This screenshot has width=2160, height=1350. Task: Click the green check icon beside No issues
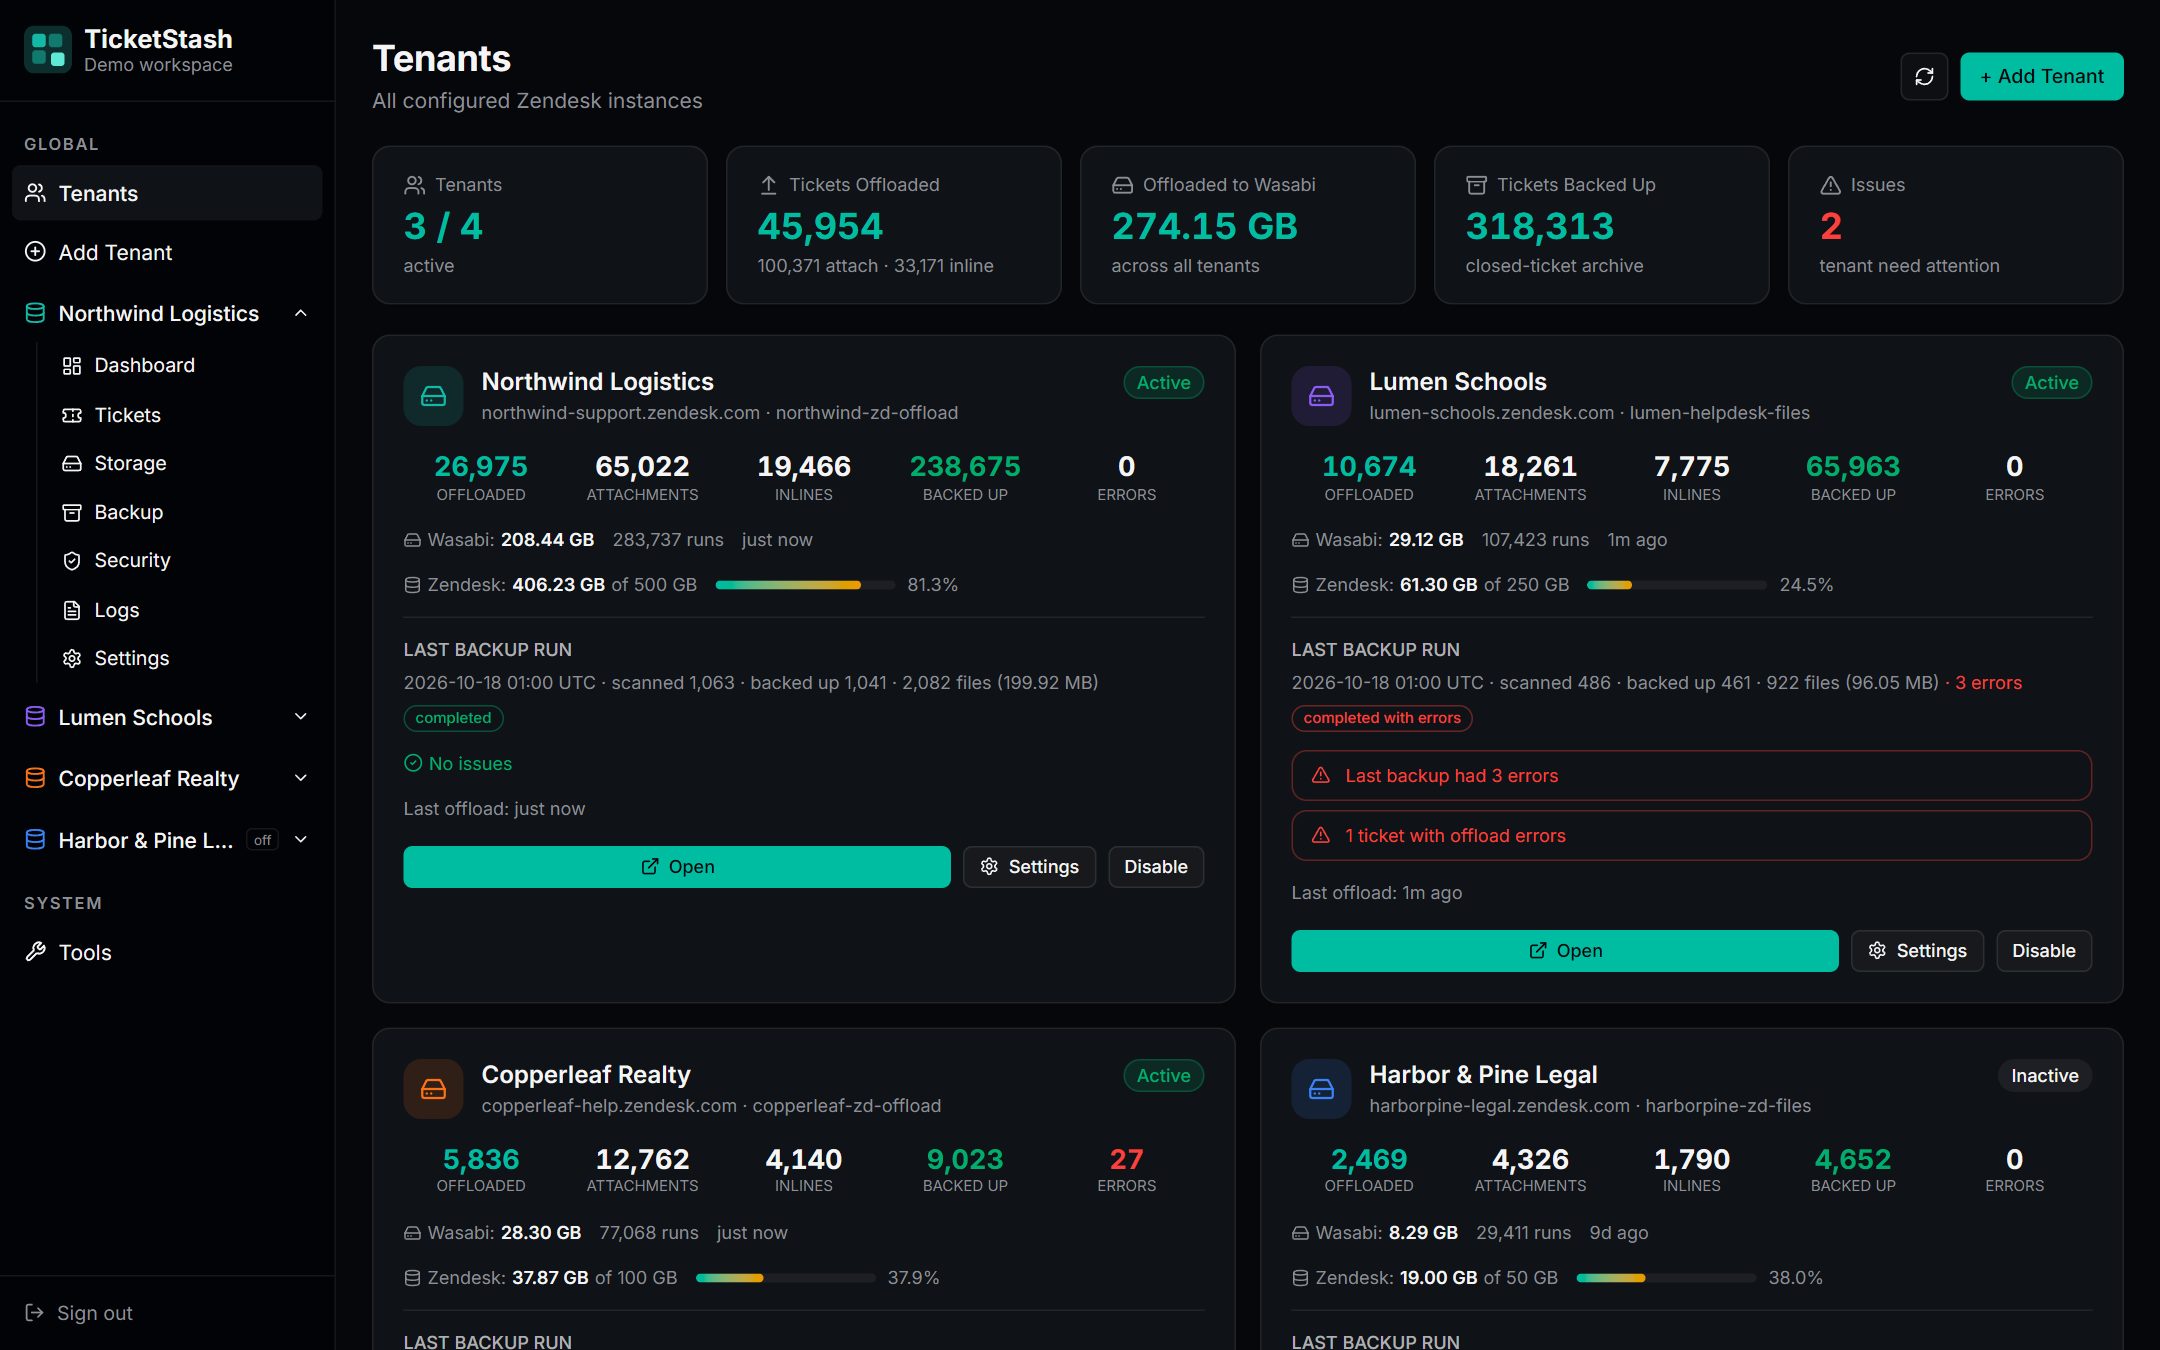[413, 763]
